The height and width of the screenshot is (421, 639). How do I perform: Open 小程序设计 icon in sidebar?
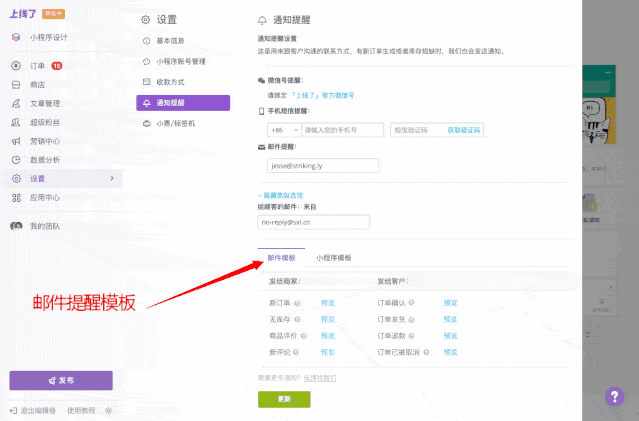[16, 37]
